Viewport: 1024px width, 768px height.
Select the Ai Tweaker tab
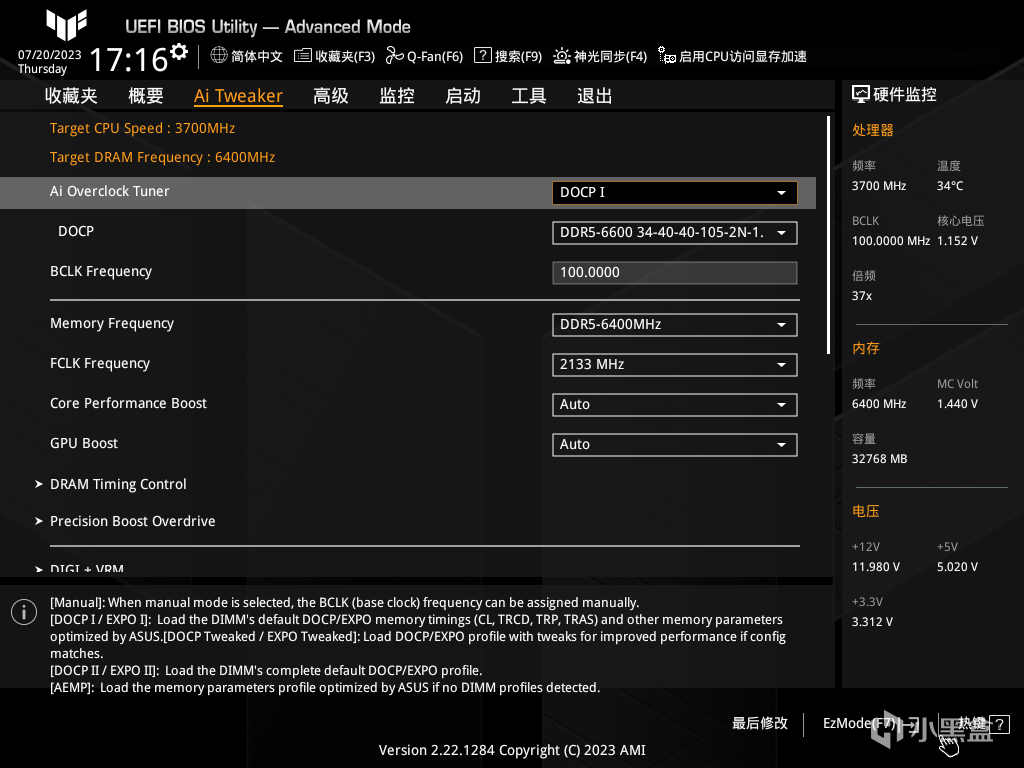point(238,96)
